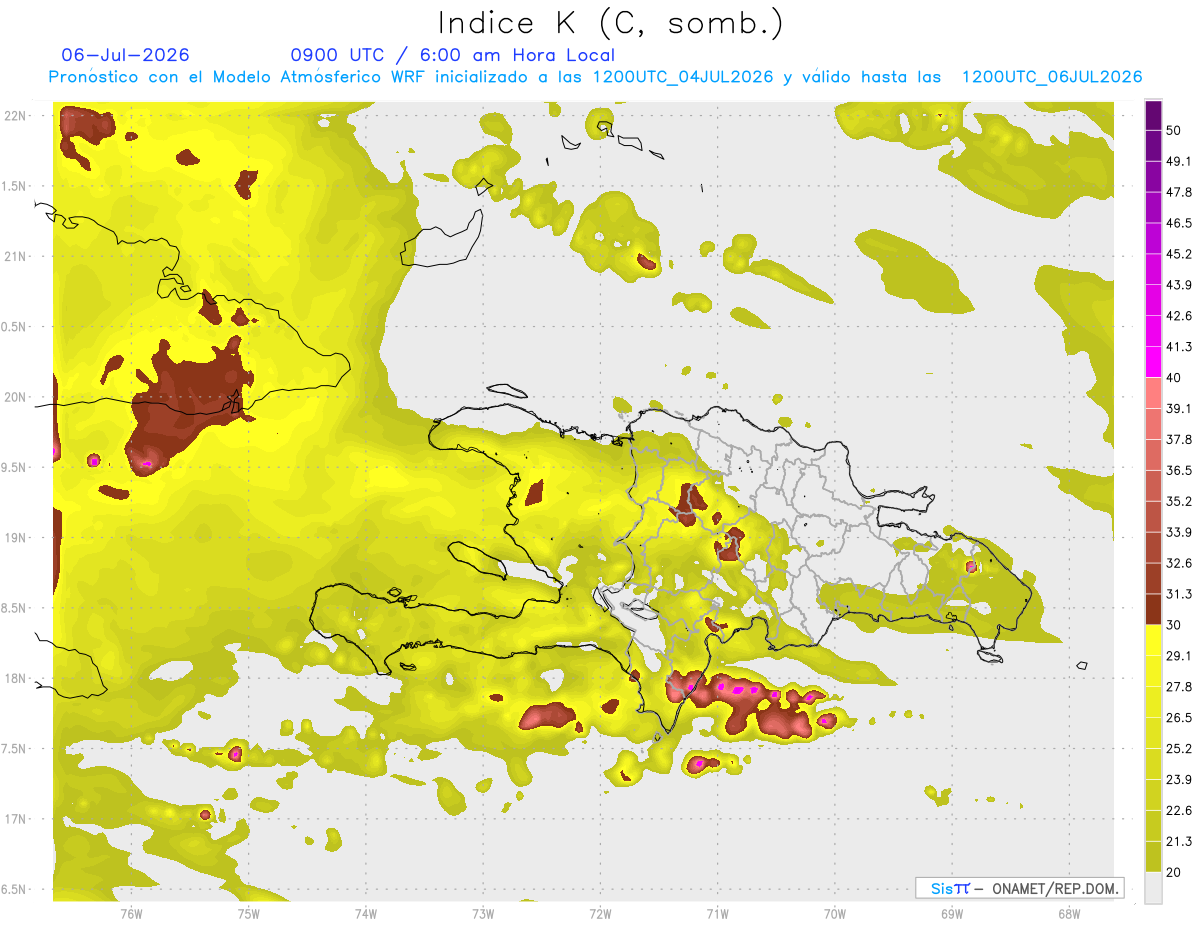The image size is (1200, 927).
Task: Click the '43.9' color scale value
Action: coord(1179,285)
